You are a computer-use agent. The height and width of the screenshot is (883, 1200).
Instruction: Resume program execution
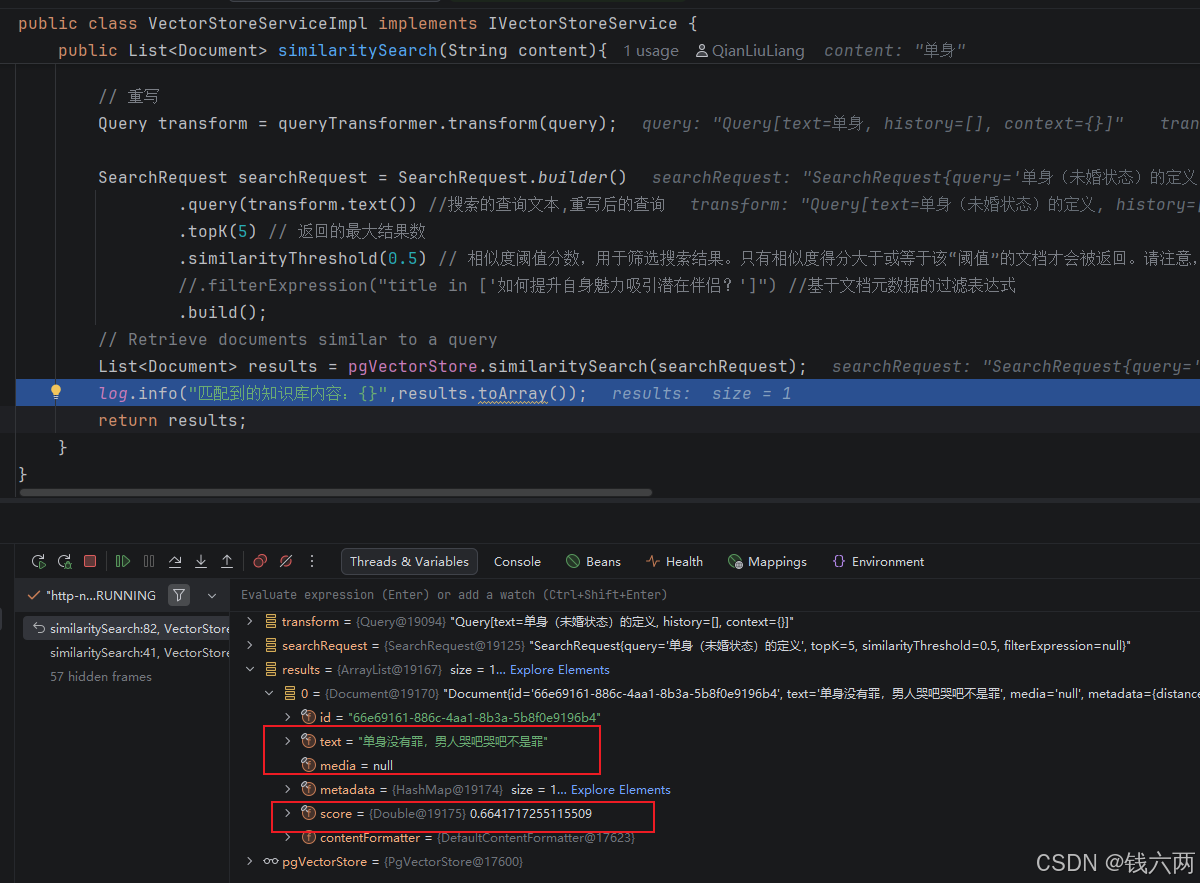pyautogui.click(x=123, y=561)
